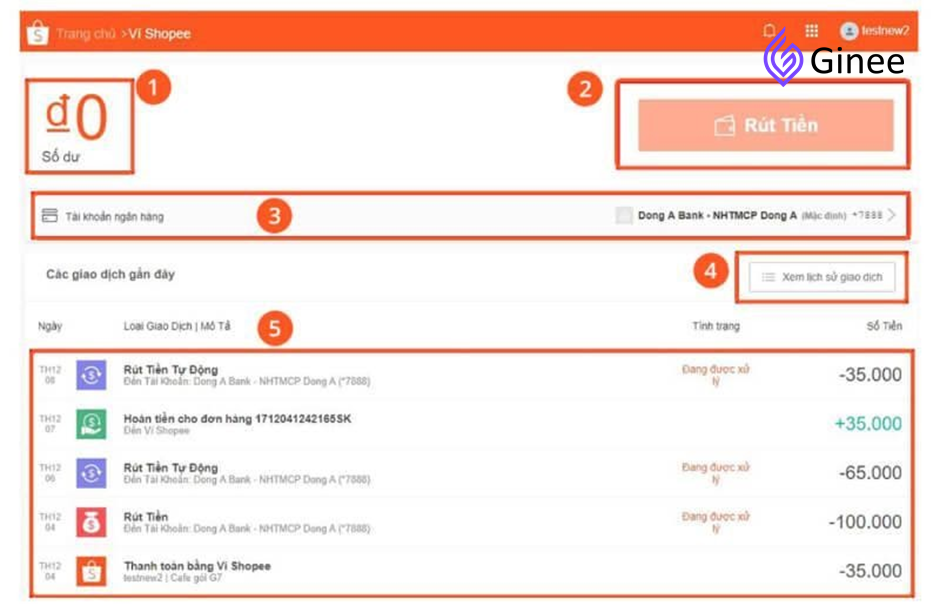Go to Trang chủ breadcrumb
The width and height of the screenshot is (940, 606).
point(85,34)
